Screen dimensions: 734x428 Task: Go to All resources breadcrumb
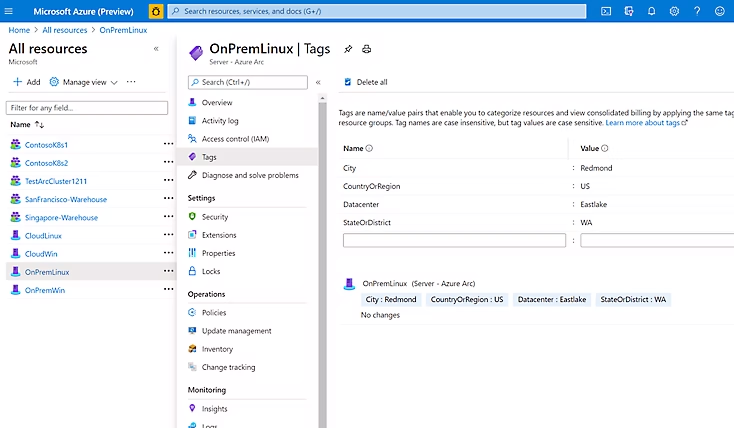click(65, 30)
